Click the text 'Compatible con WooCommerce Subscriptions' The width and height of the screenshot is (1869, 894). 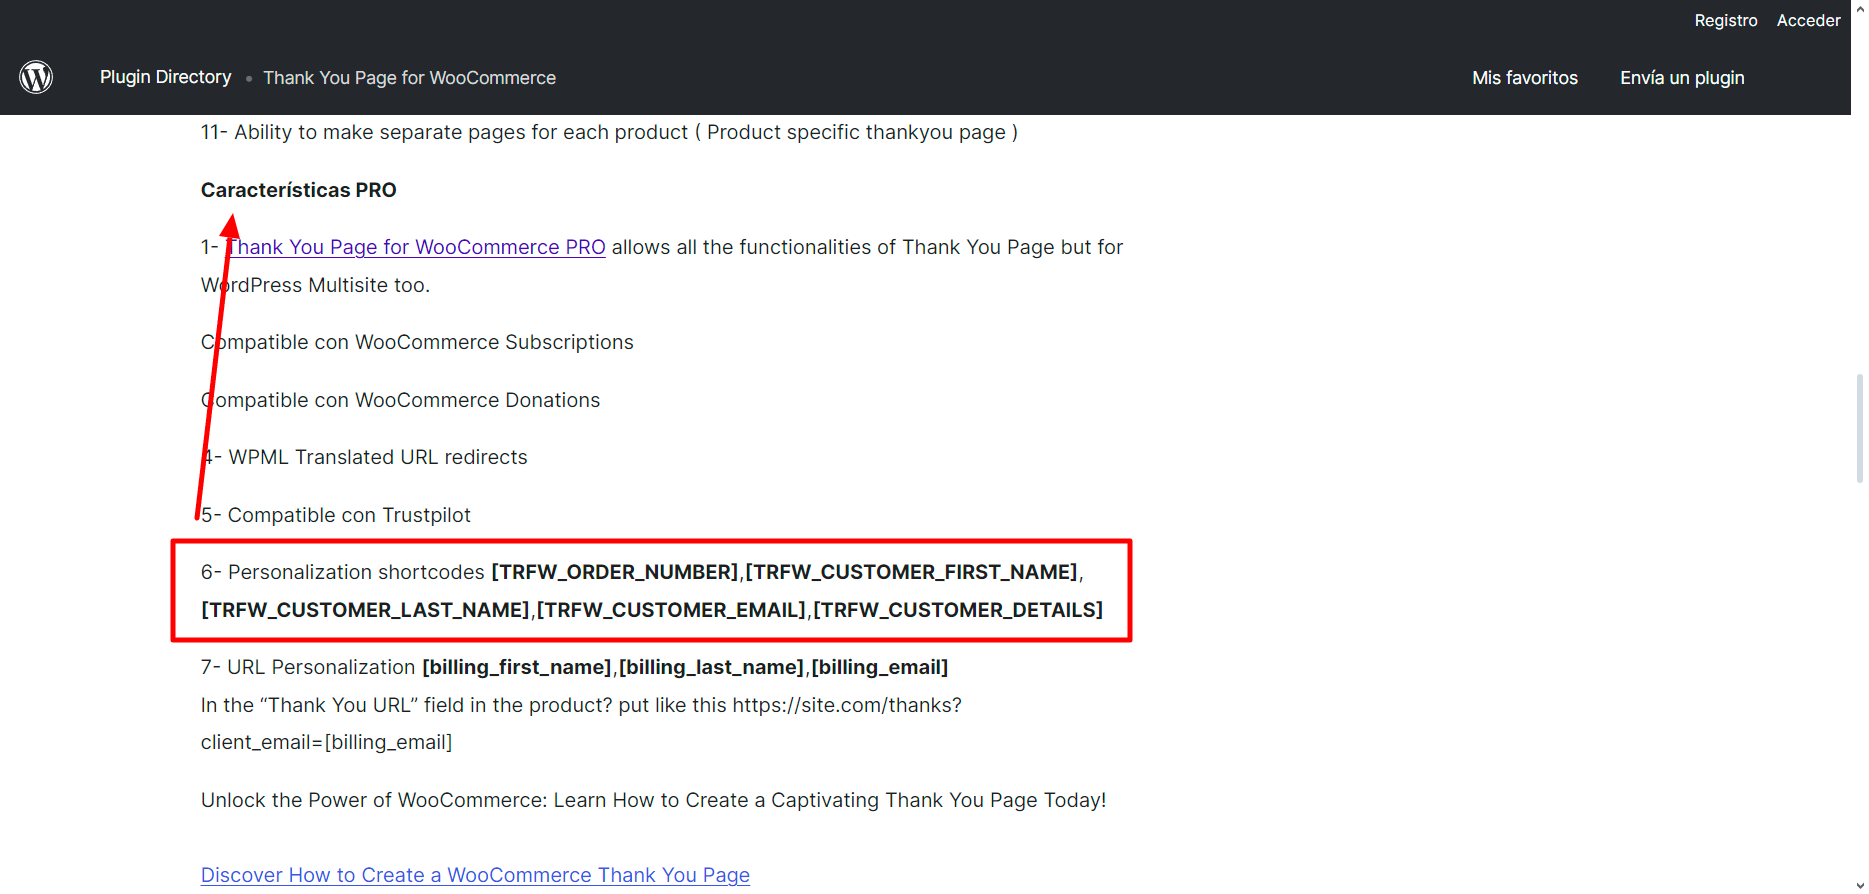417,342
